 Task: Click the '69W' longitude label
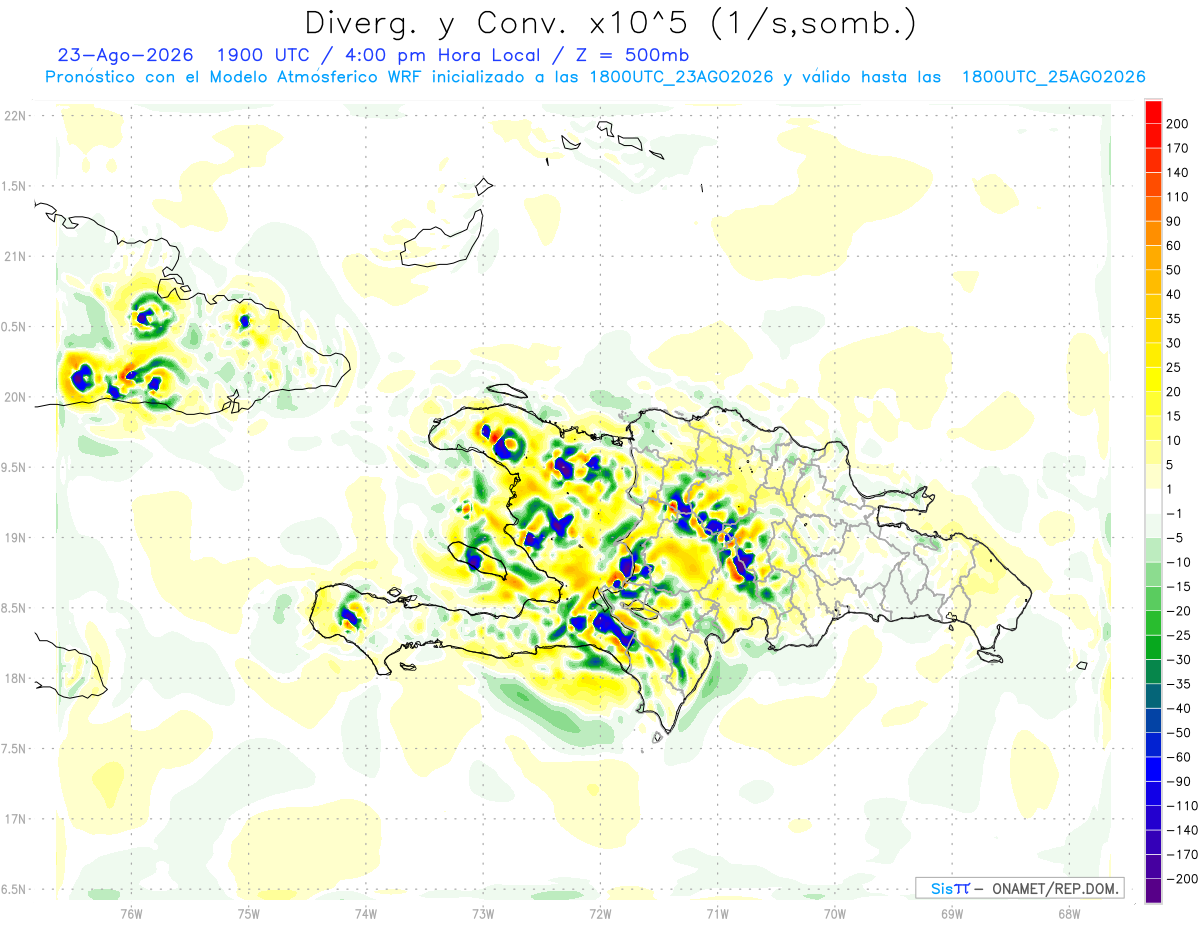[x=951, y=912]
